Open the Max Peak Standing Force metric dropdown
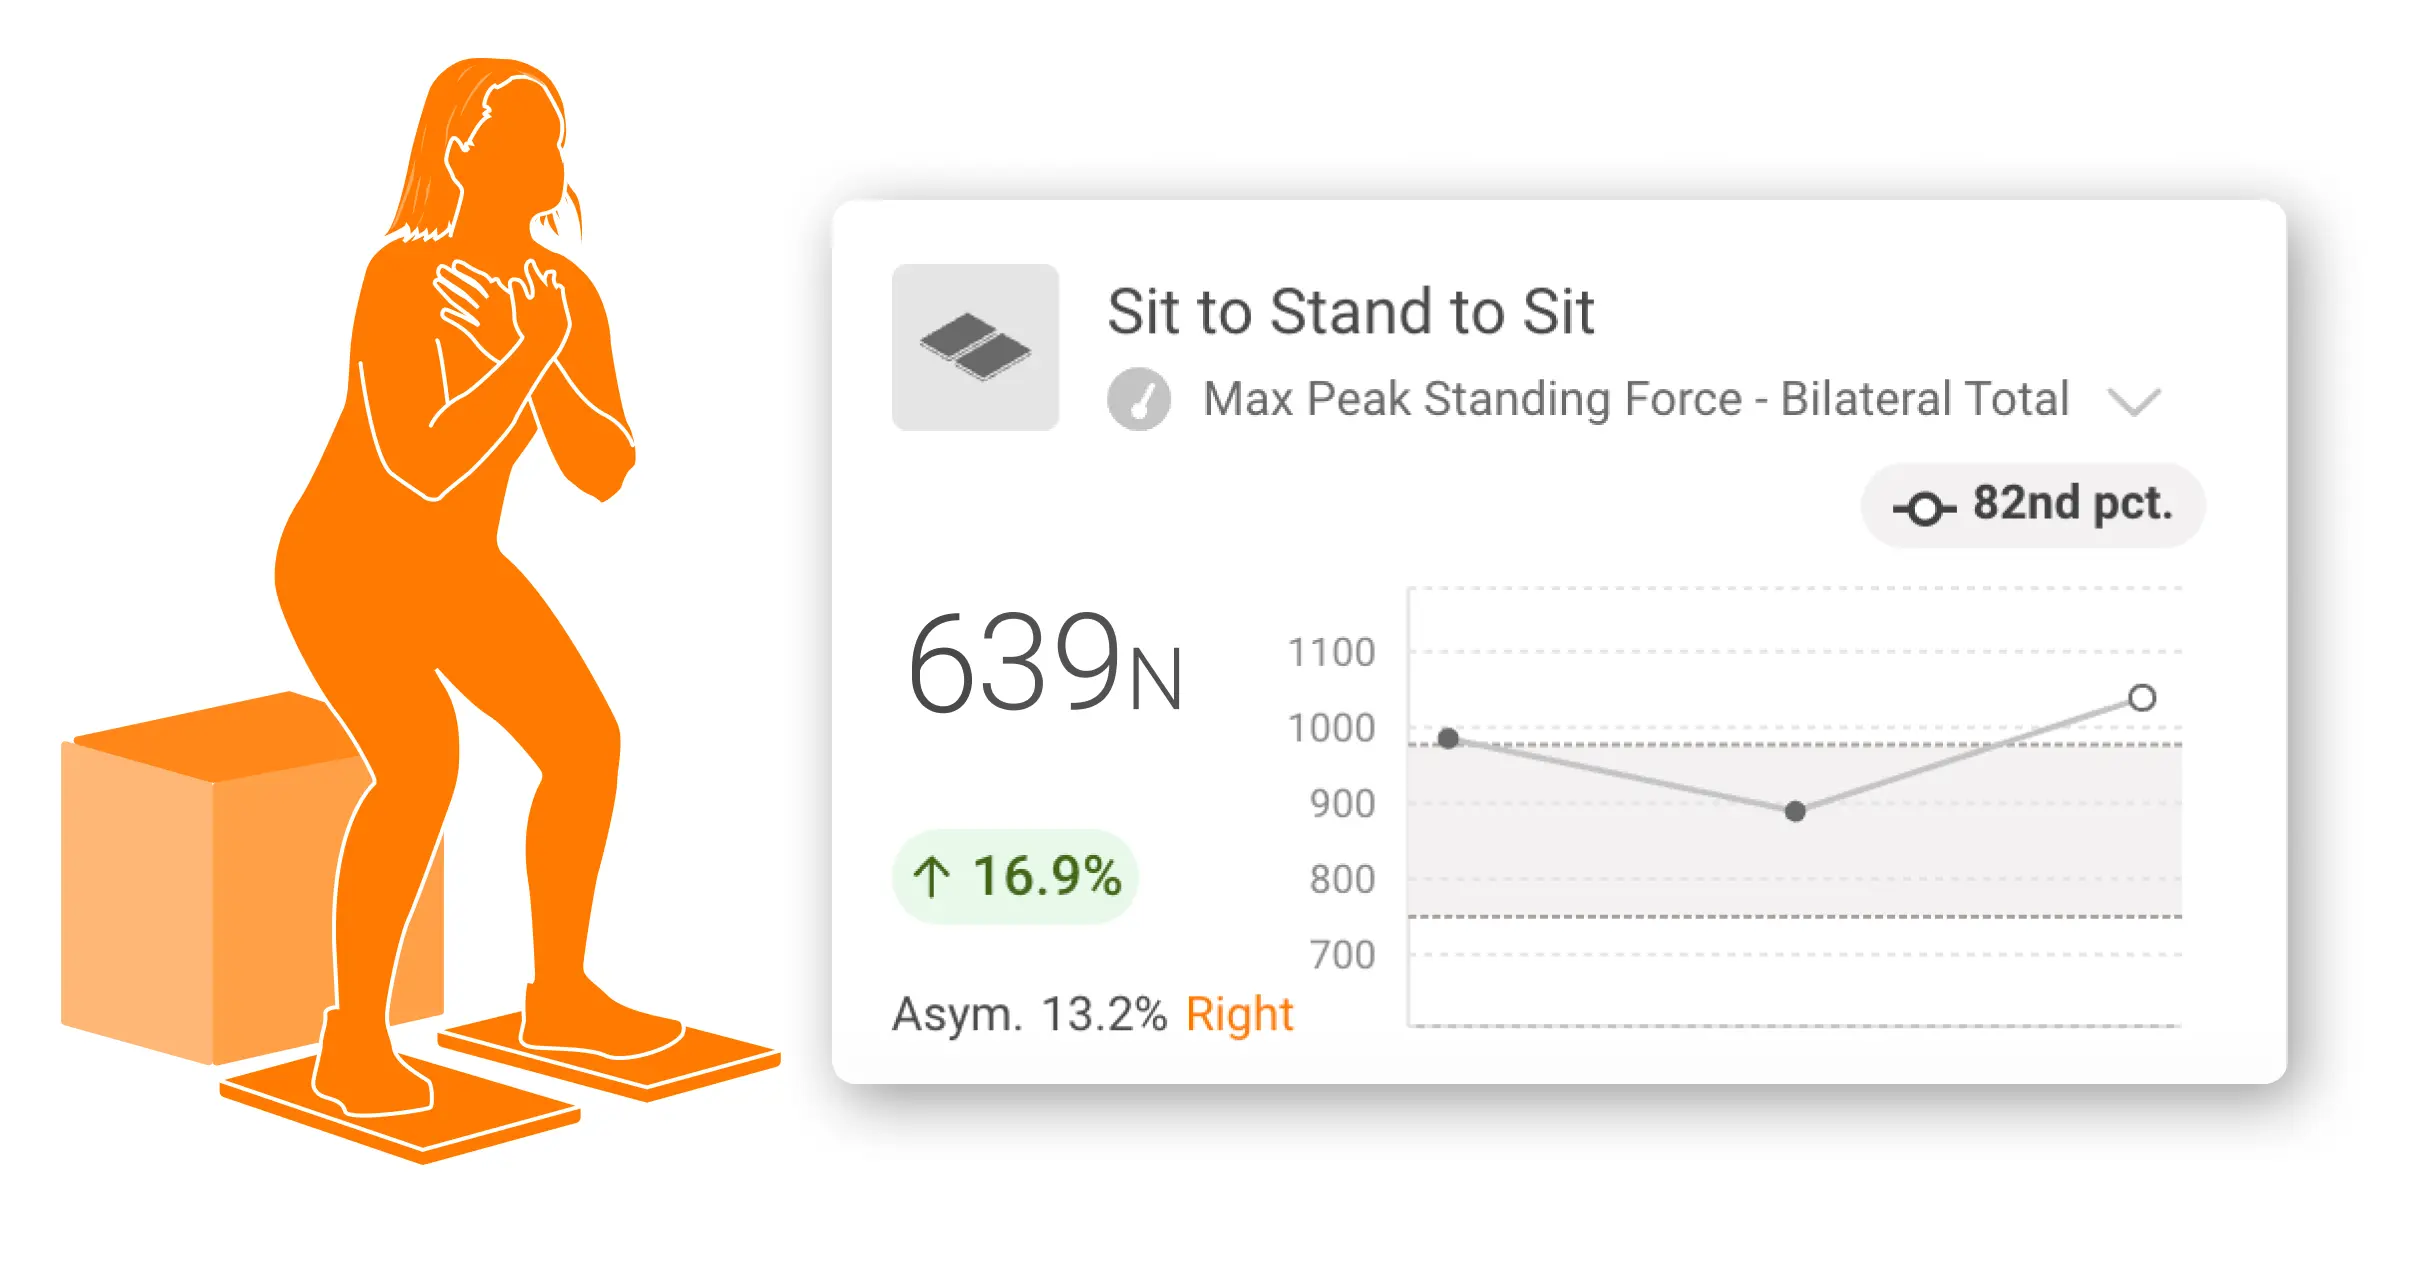2424x1264 pixels. pyautogui.click(x=1635, y=399)
